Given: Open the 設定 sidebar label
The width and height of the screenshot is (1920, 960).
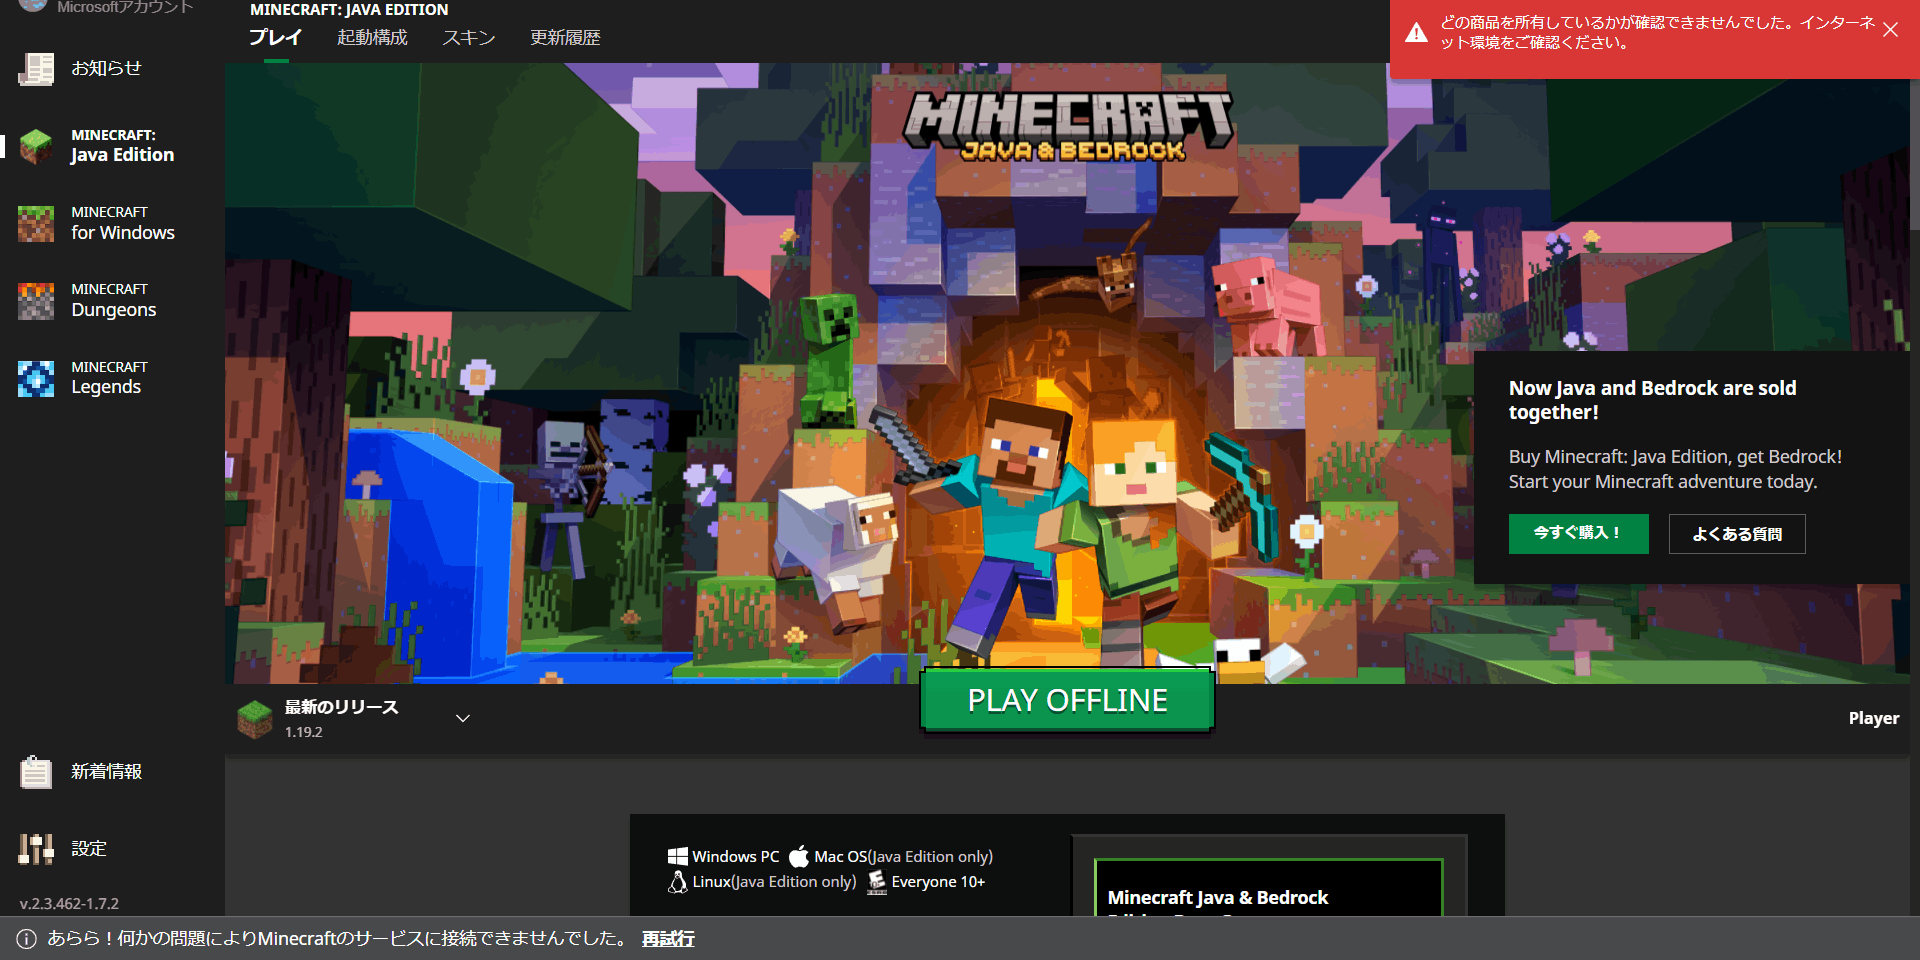Looking at the screenshot, I should [89, 849].
